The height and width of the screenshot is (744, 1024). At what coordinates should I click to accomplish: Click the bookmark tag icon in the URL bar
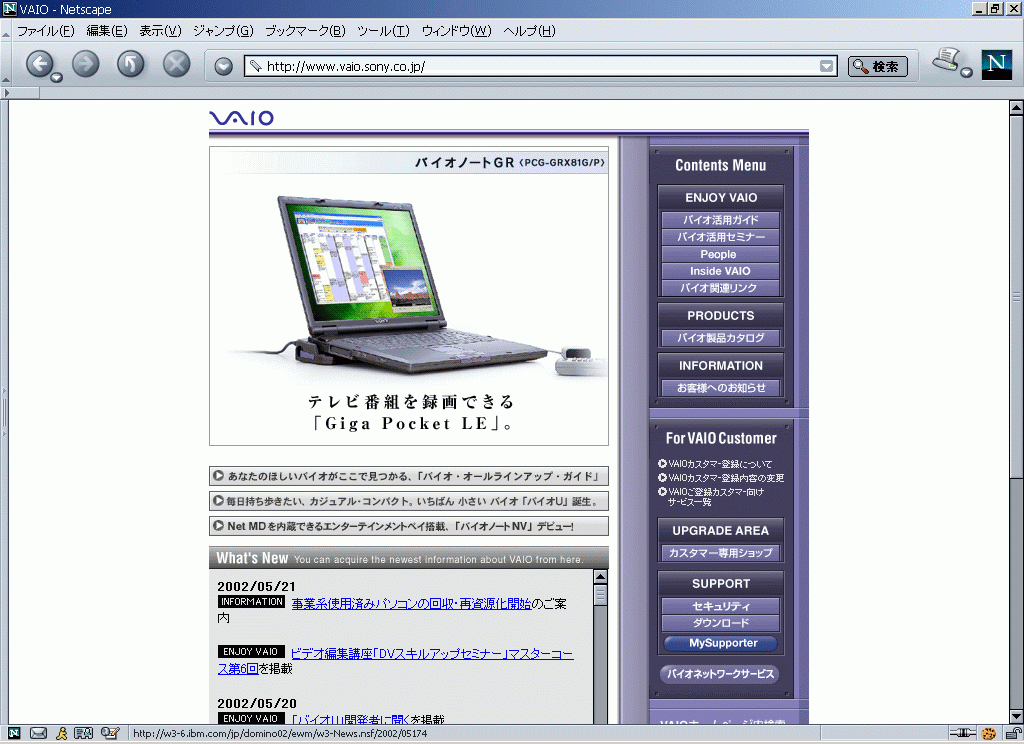255,66
